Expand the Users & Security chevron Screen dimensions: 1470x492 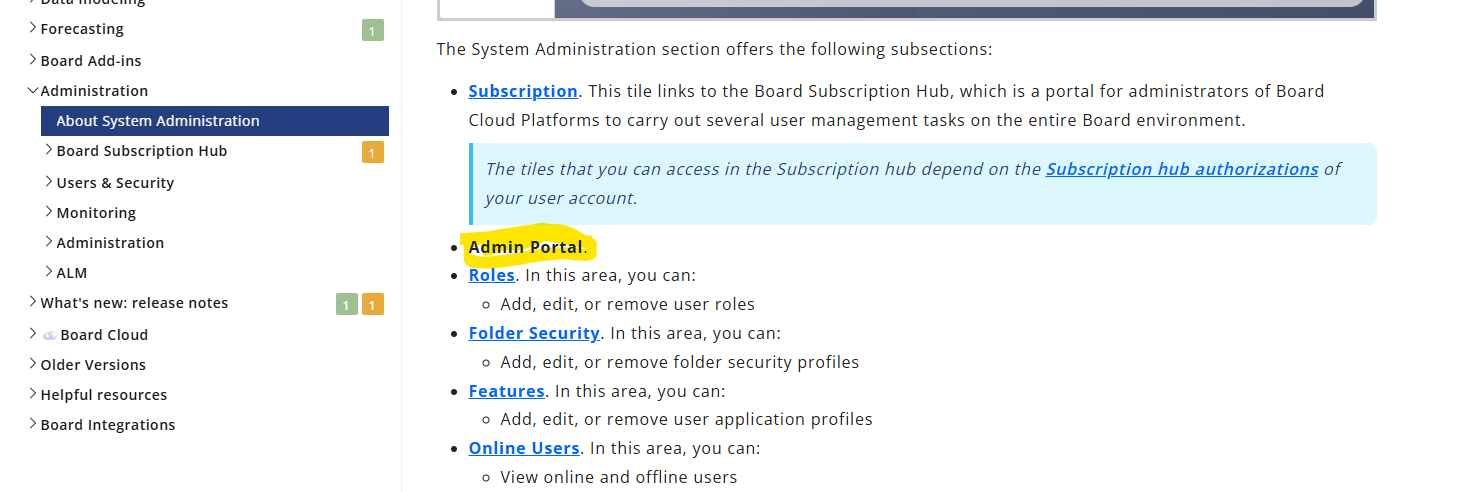pyautogui.click(x=49, y=182)
